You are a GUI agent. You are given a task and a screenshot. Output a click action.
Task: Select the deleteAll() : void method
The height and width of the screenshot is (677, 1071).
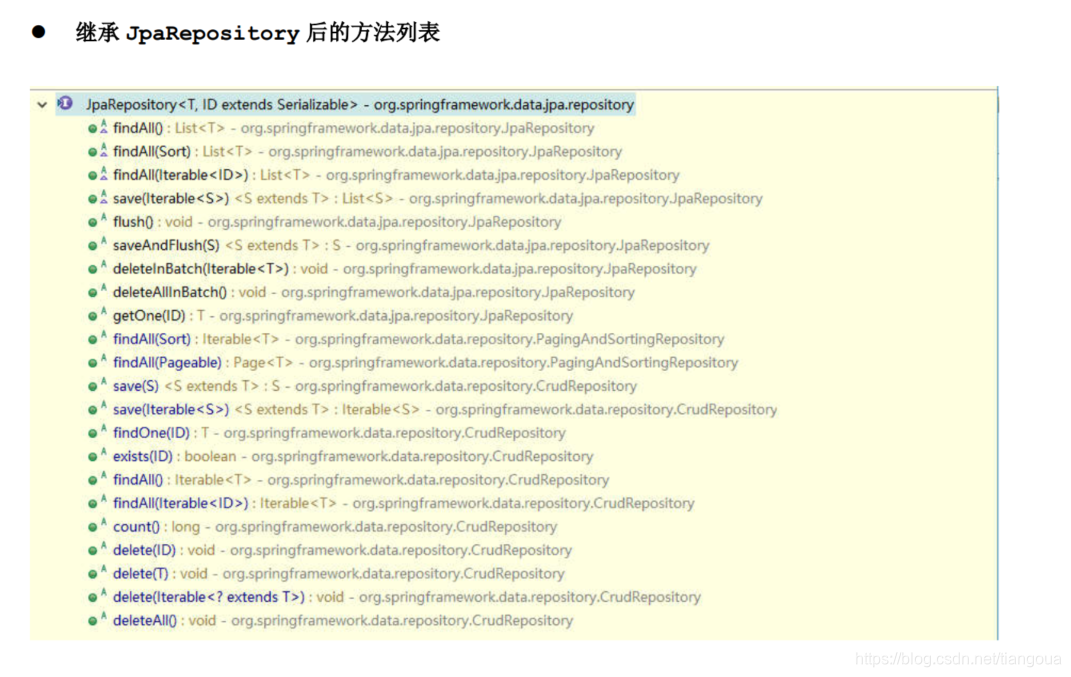pyautogui.click(x=343, y=620)
